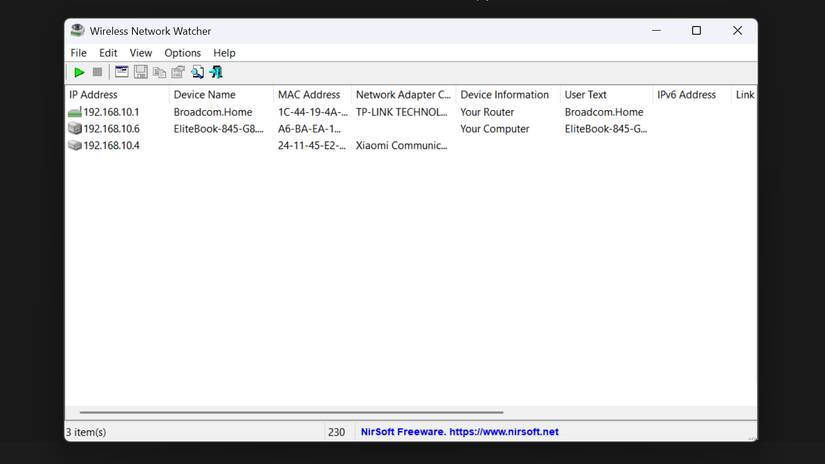The image size is (825, 464).
Task: Sort by MAC Address column header
Action: click(312, 95)
